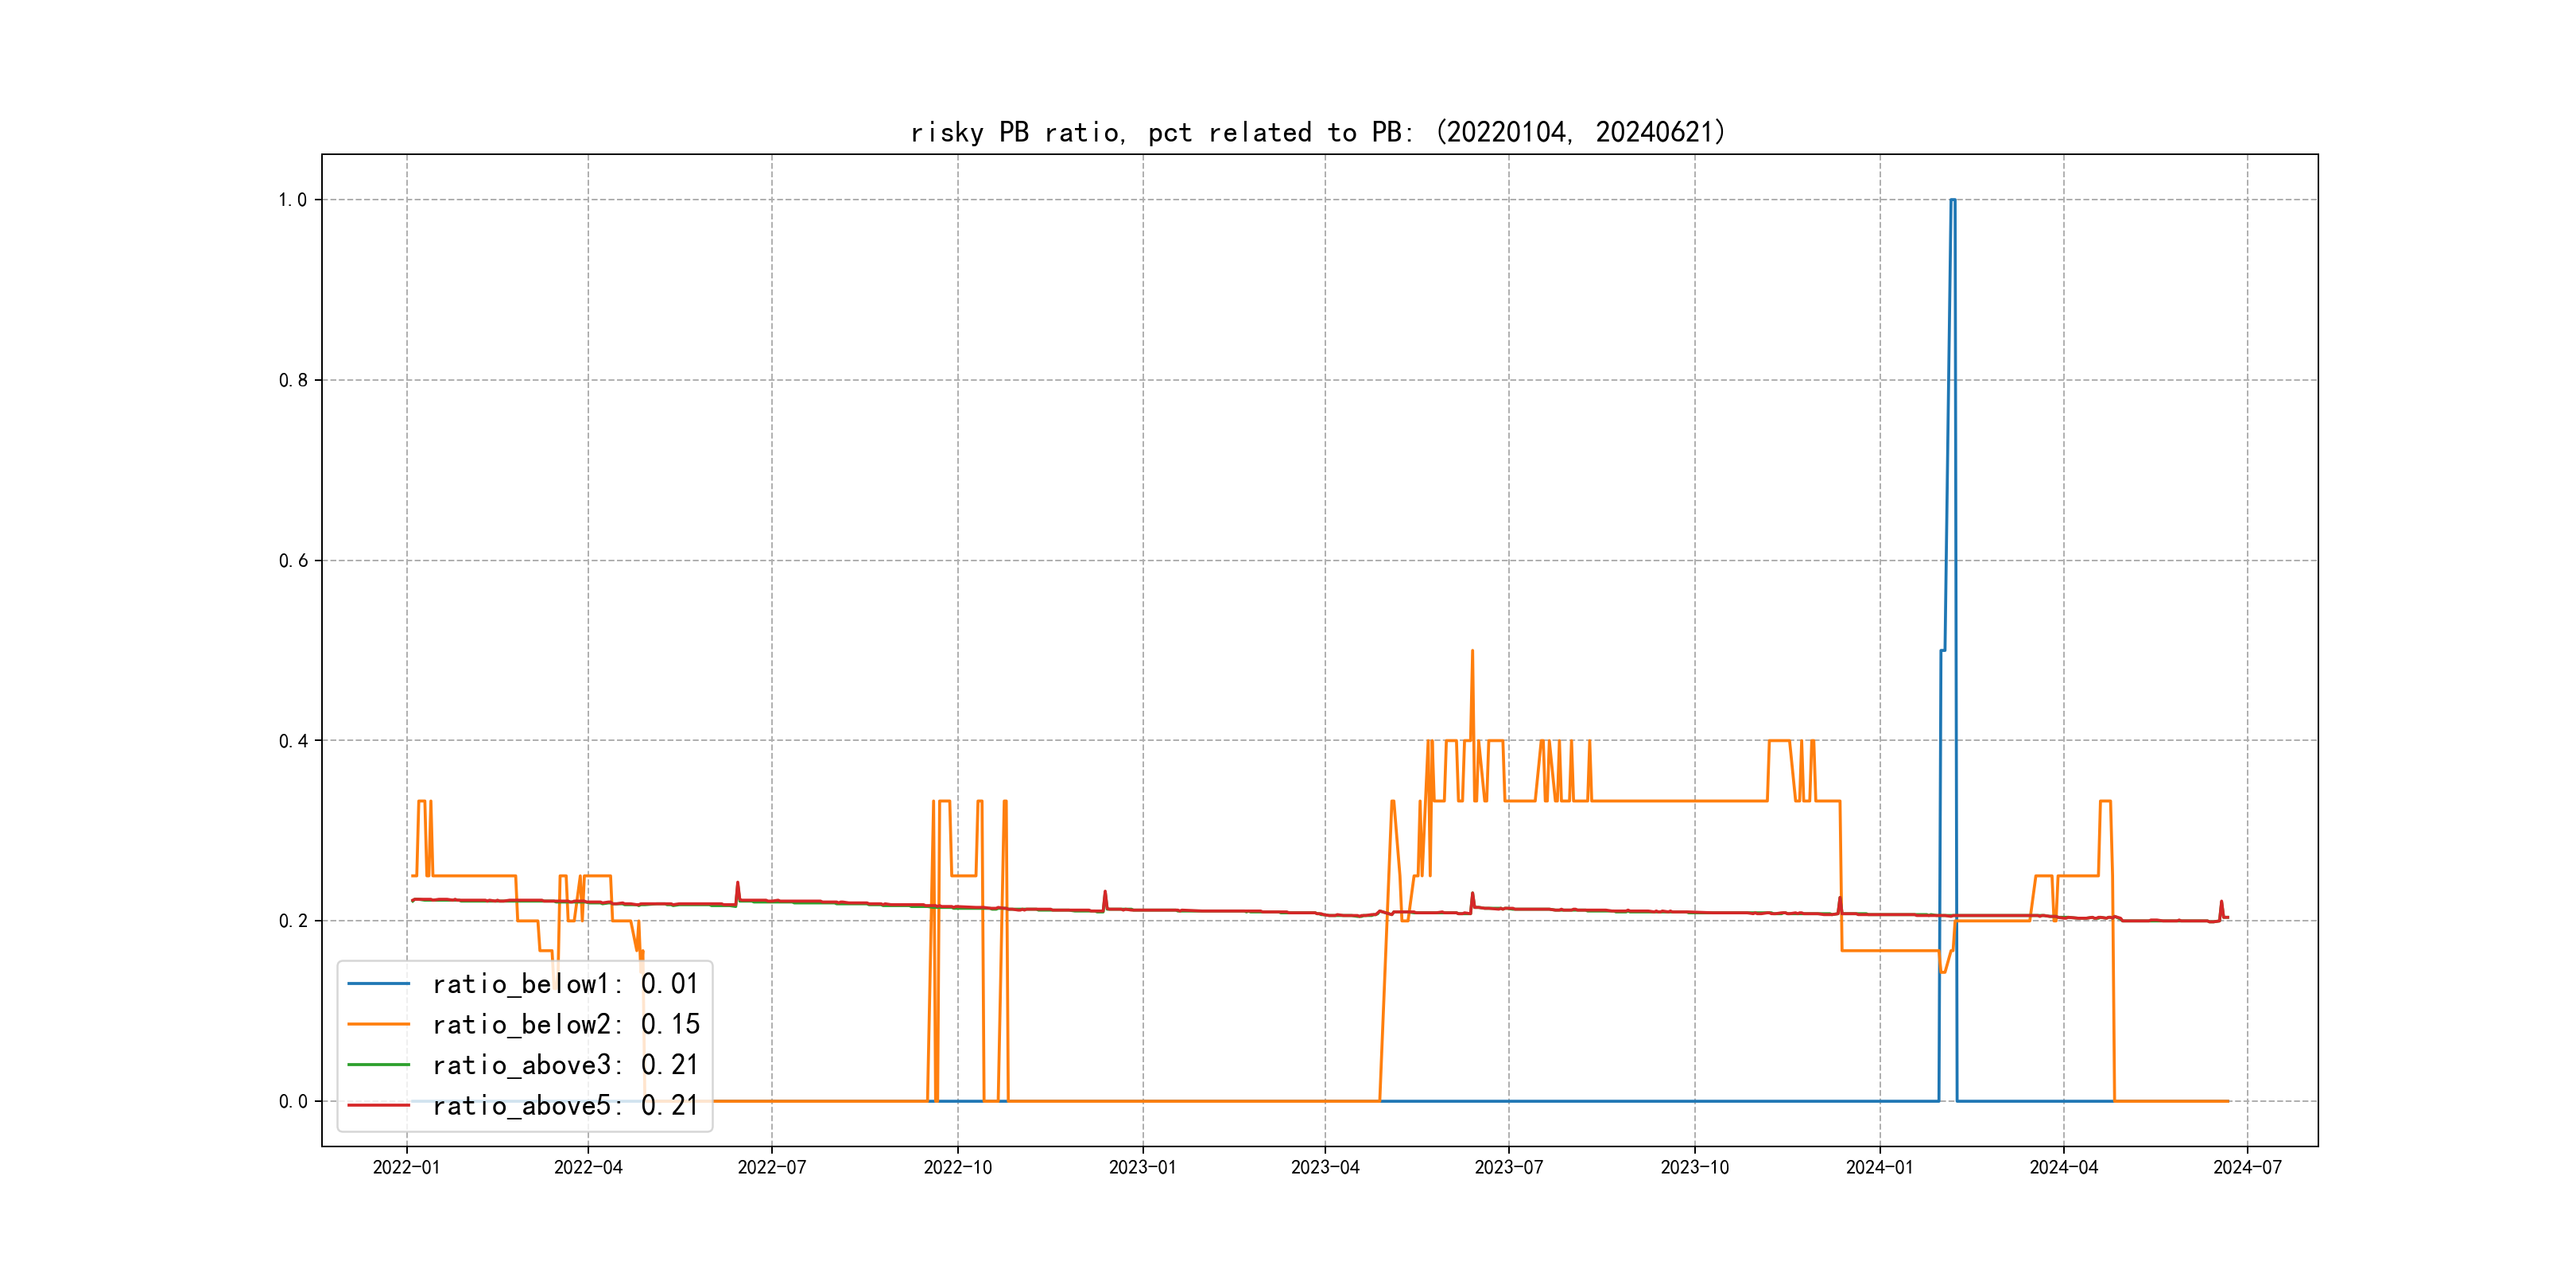Click the 2023-01 x-axis tick label
This screenshot has width=2576, height=1288.
coord(1142,1167)
